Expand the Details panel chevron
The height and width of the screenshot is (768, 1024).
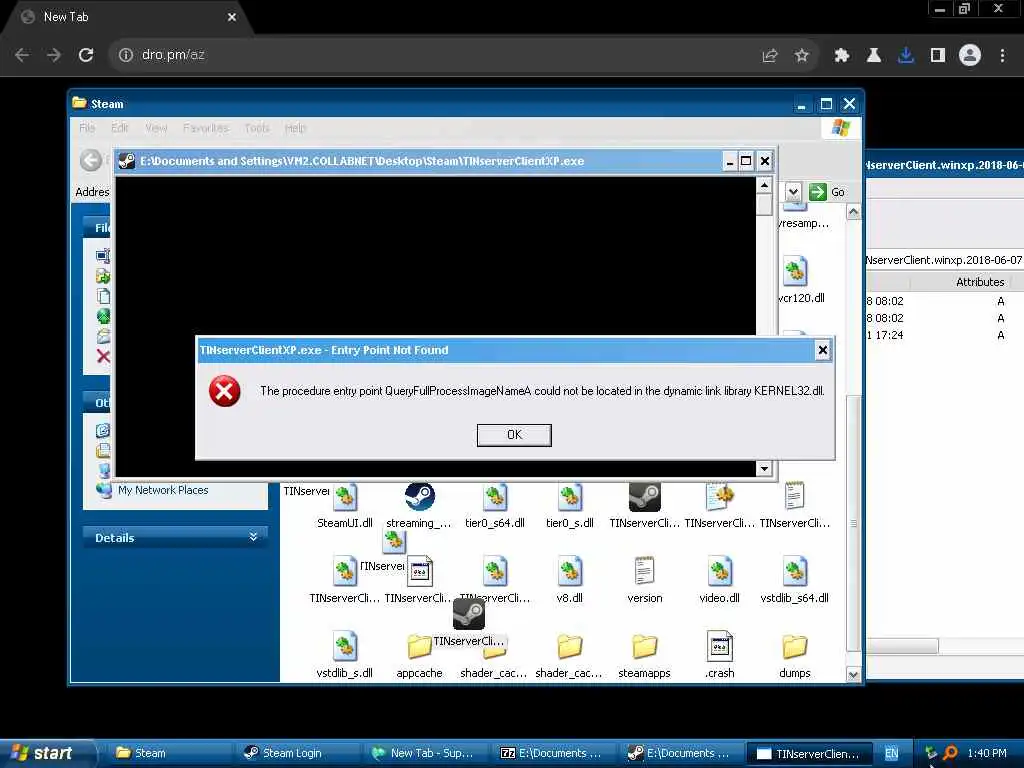pos(253,537)
